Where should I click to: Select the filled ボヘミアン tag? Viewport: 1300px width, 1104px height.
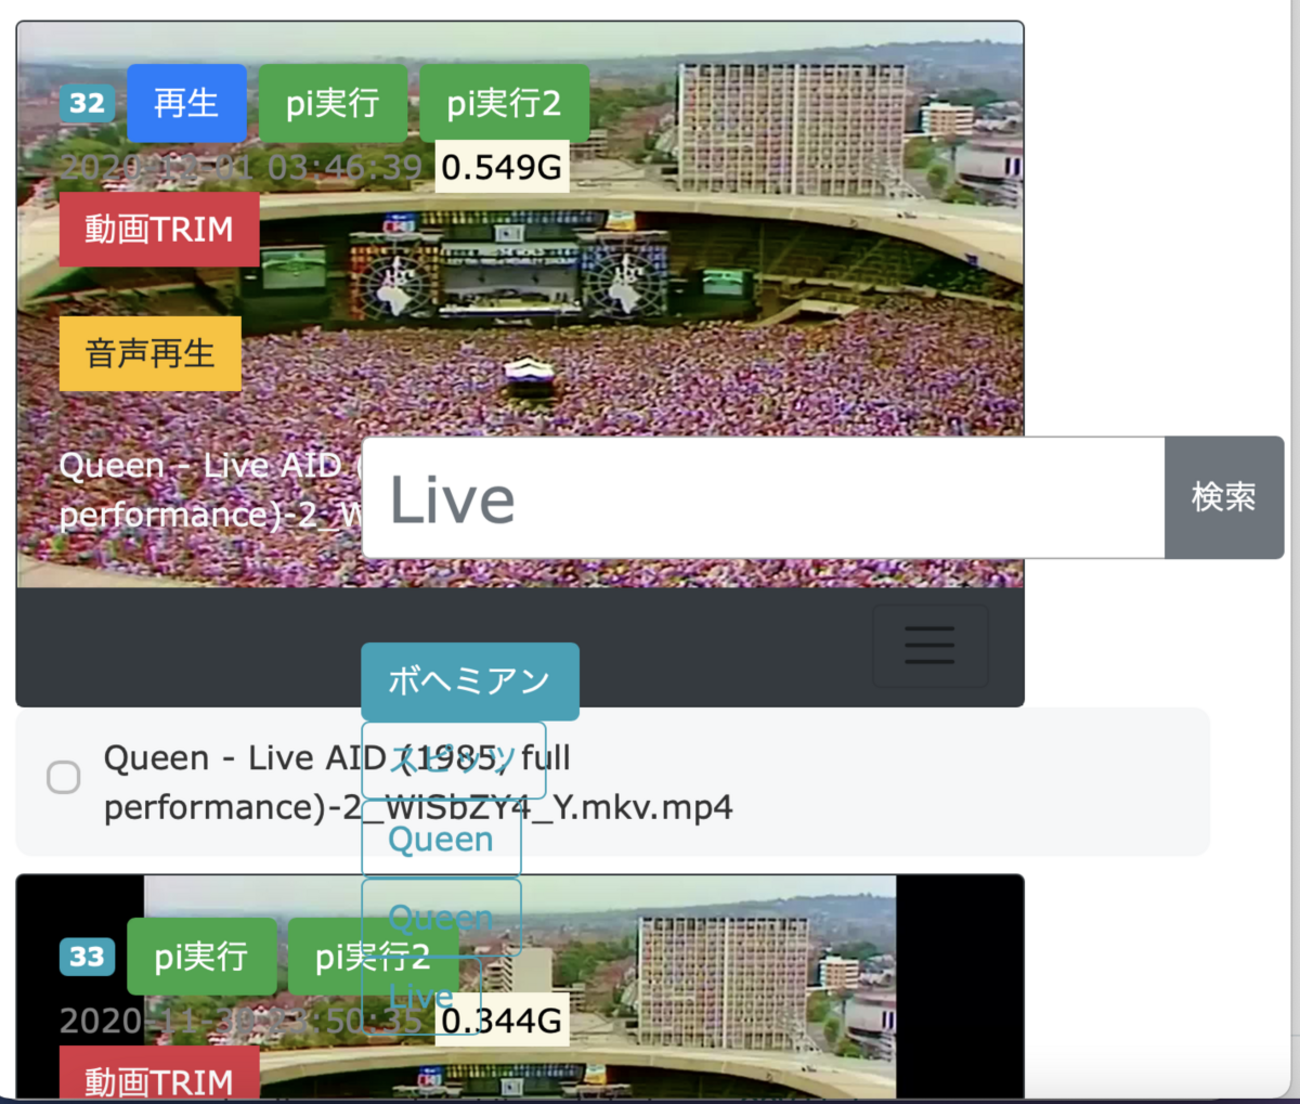470,681
